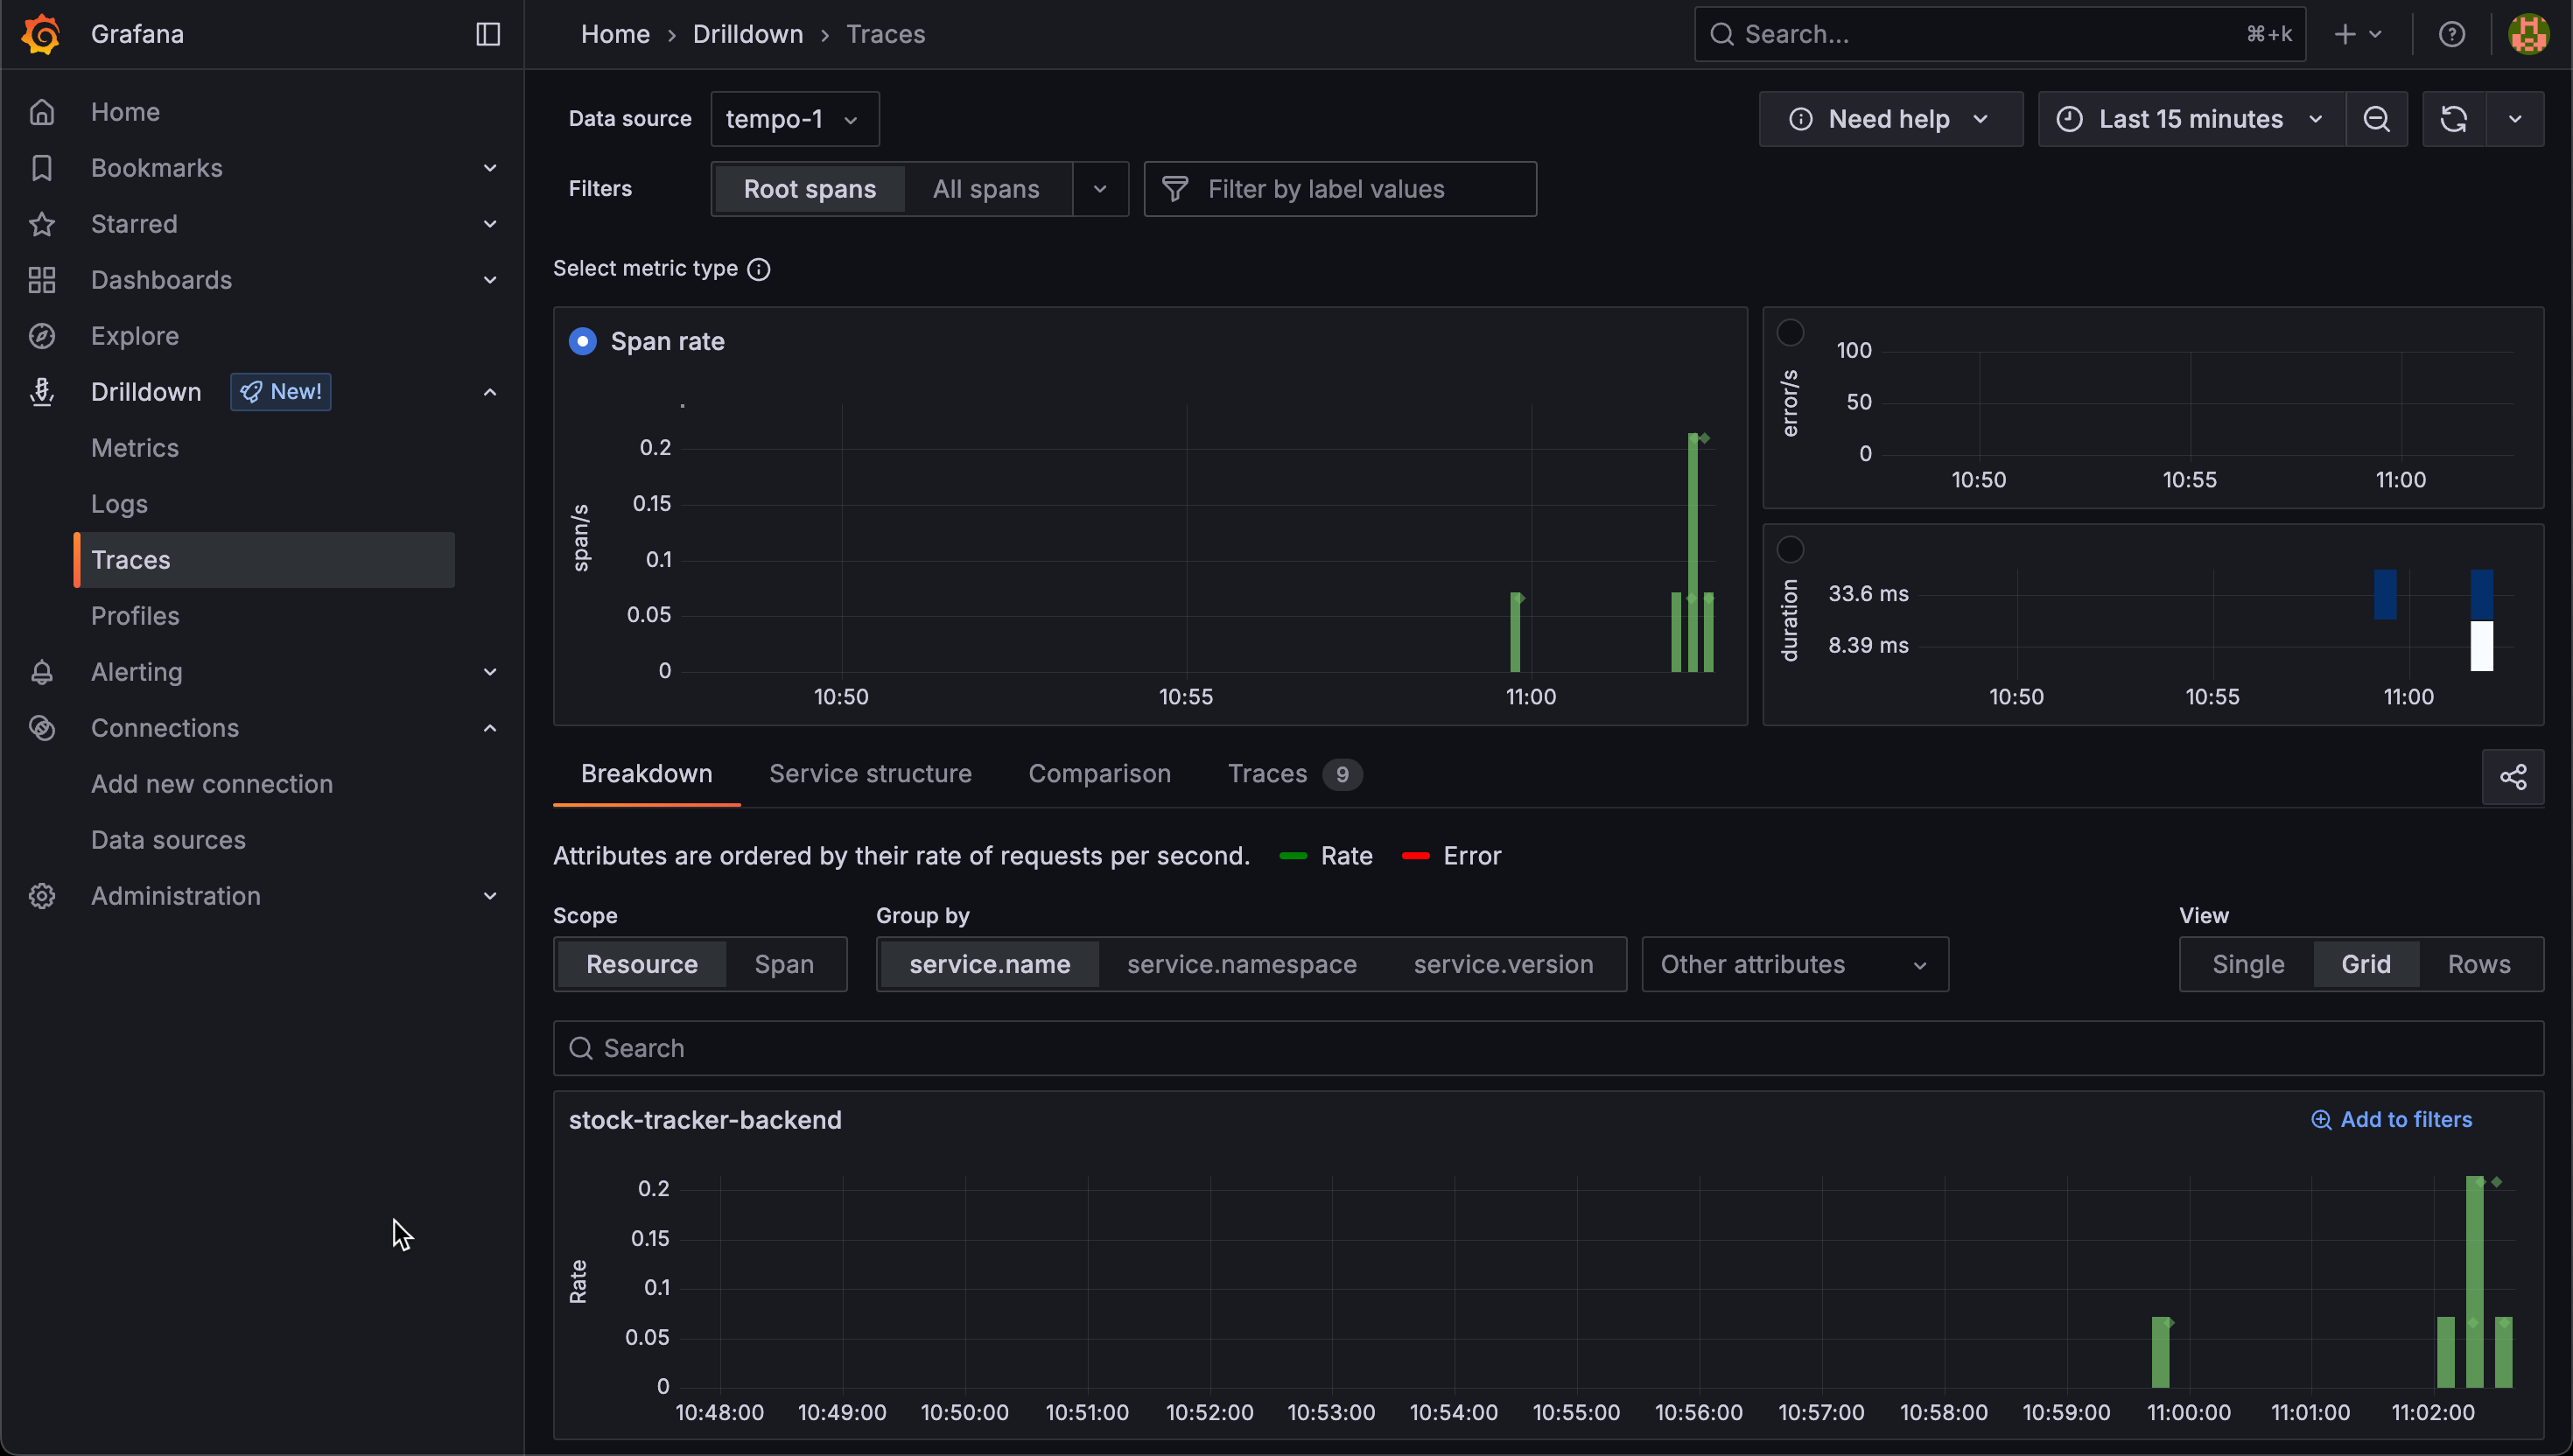Click the Drilldown icon in sidebar
Viewport: 2573px width, 1456px height.
tap(41, 392)
